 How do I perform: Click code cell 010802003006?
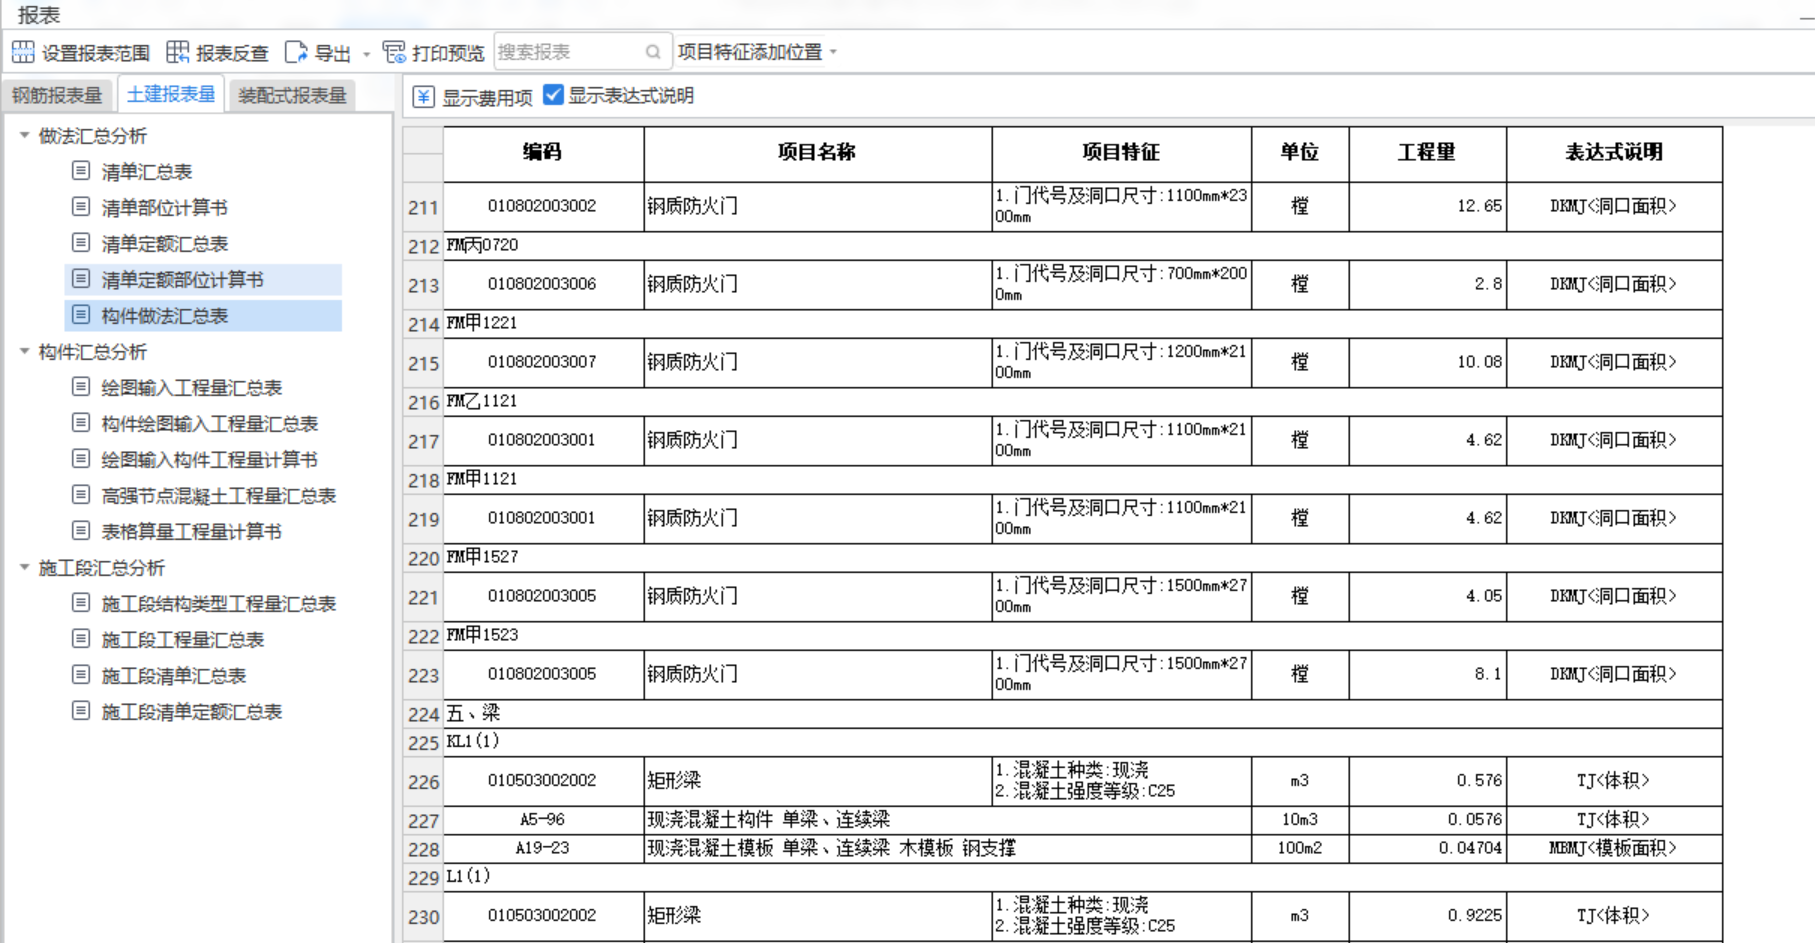(x=542, y=284)
